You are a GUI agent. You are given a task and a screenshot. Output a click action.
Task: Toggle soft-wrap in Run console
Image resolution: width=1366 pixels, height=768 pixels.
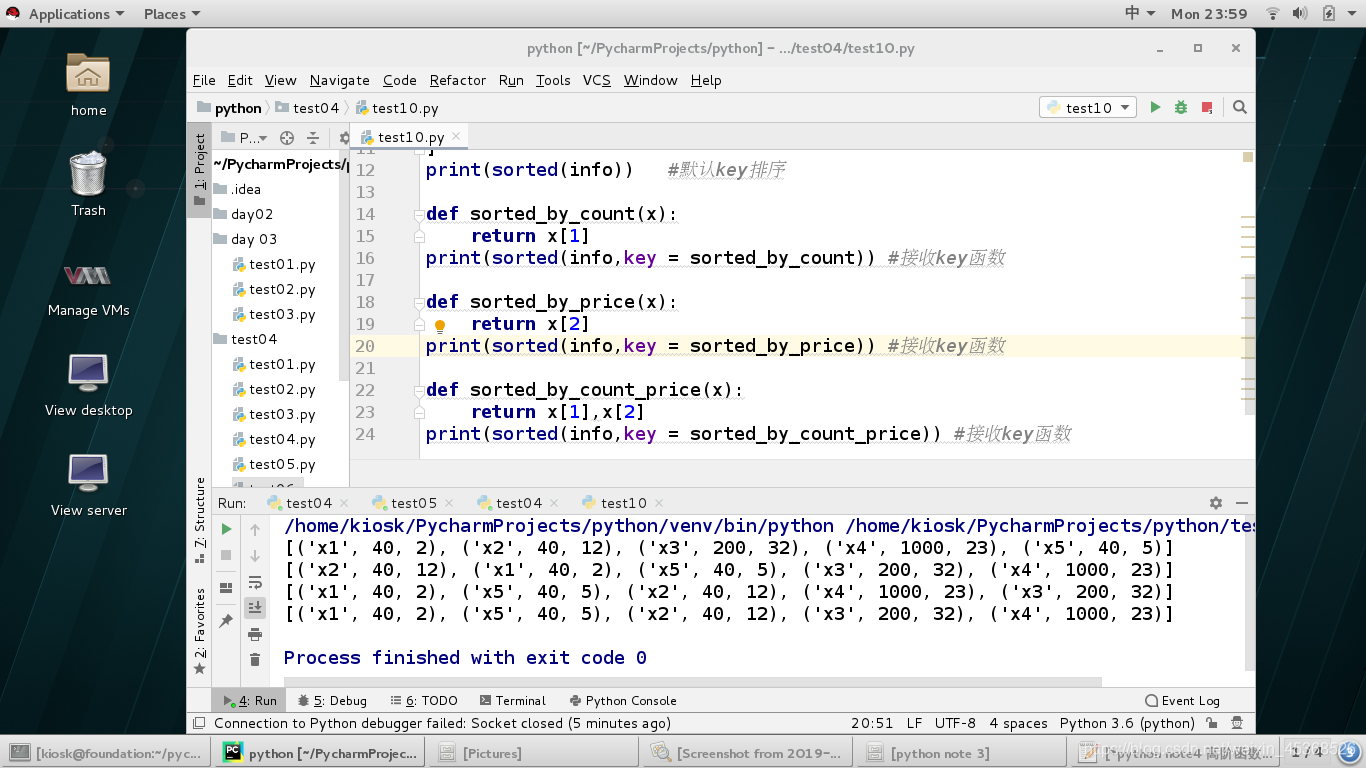pyautogui.click(x=255, y=582)
